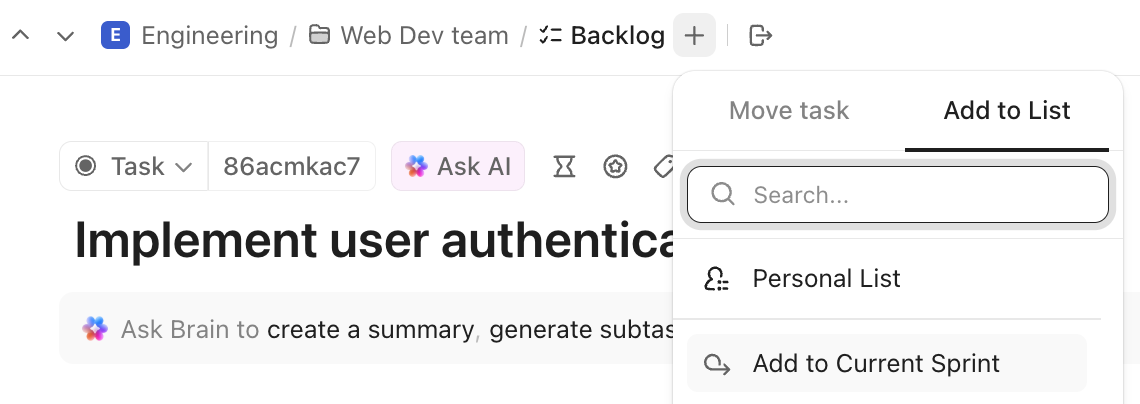Click the move task arrow icon
Viewport: 1140px width, 404px height.
761,37
